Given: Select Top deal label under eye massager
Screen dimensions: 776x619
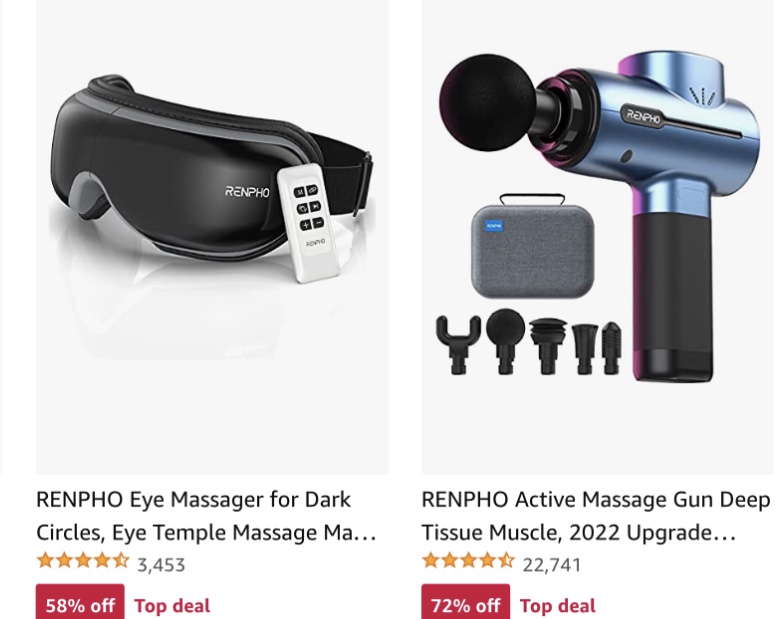Looking at the screenshot, I should click(x=172, y=606).
